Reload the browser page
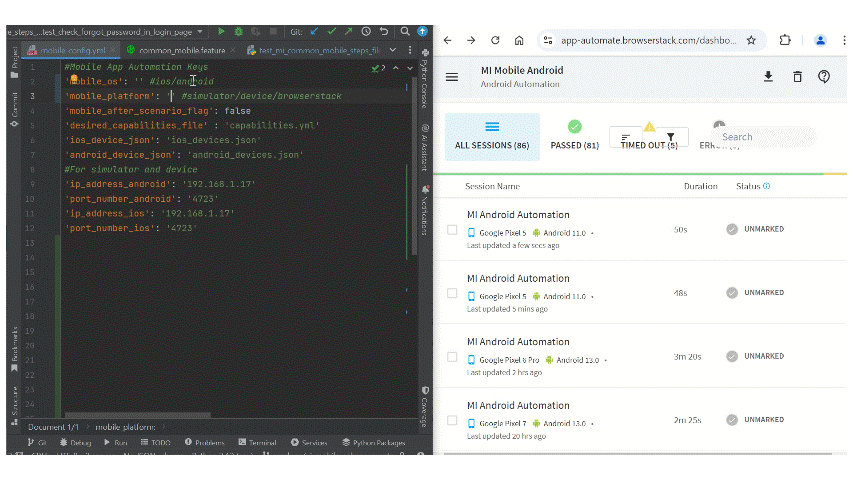 click(x=495, y=40)
